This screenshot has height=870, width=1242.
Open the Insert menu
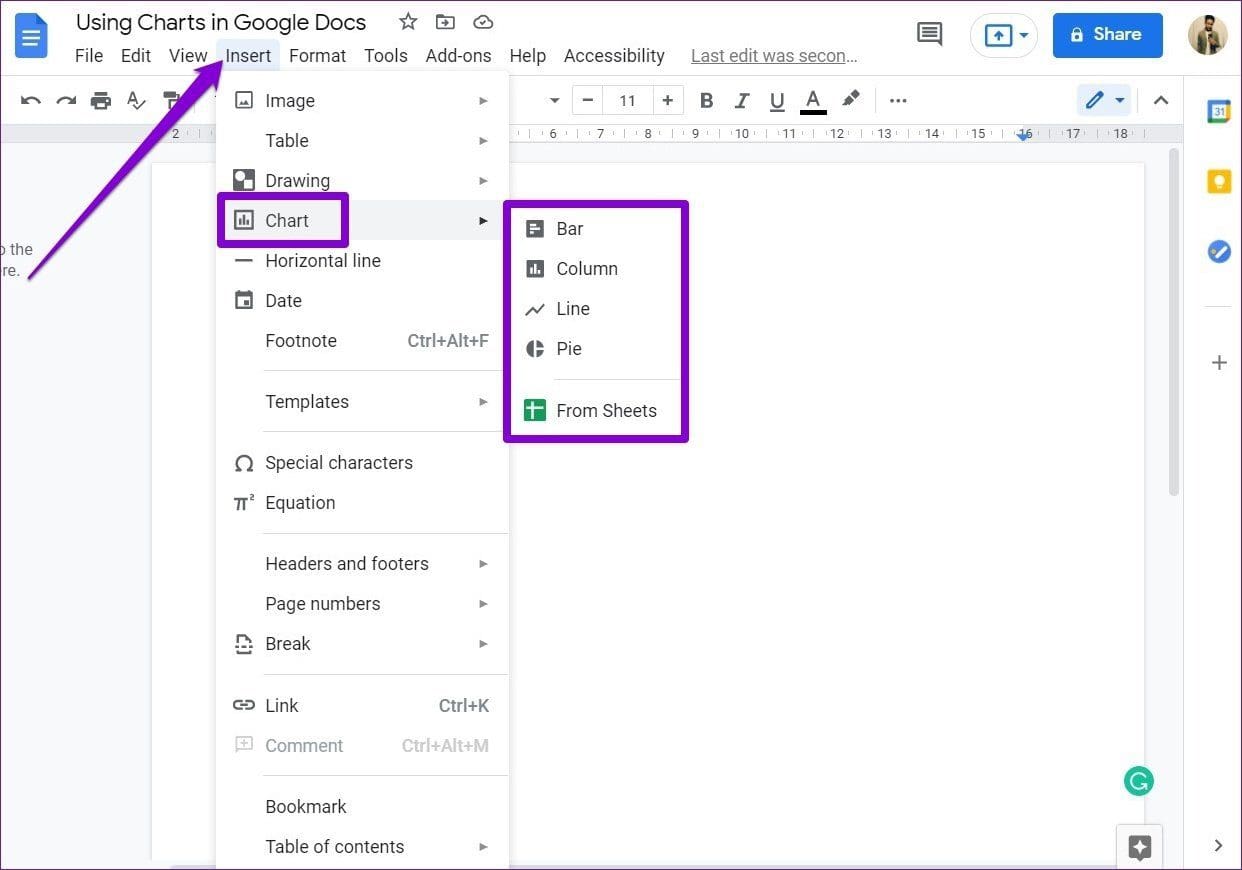[x=248, y=56]
